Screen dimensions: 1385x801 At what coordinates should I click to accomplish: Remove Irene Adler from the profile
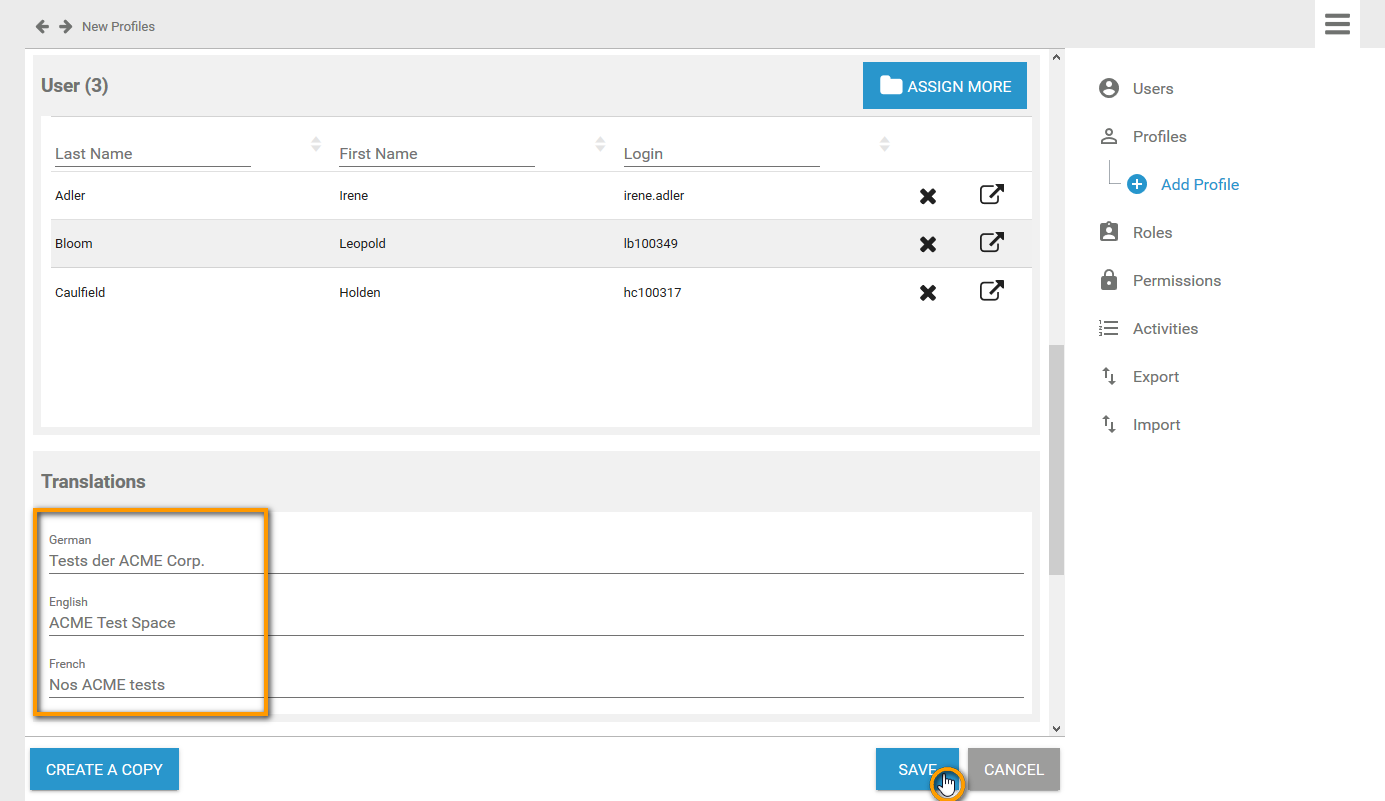point(928,196)
